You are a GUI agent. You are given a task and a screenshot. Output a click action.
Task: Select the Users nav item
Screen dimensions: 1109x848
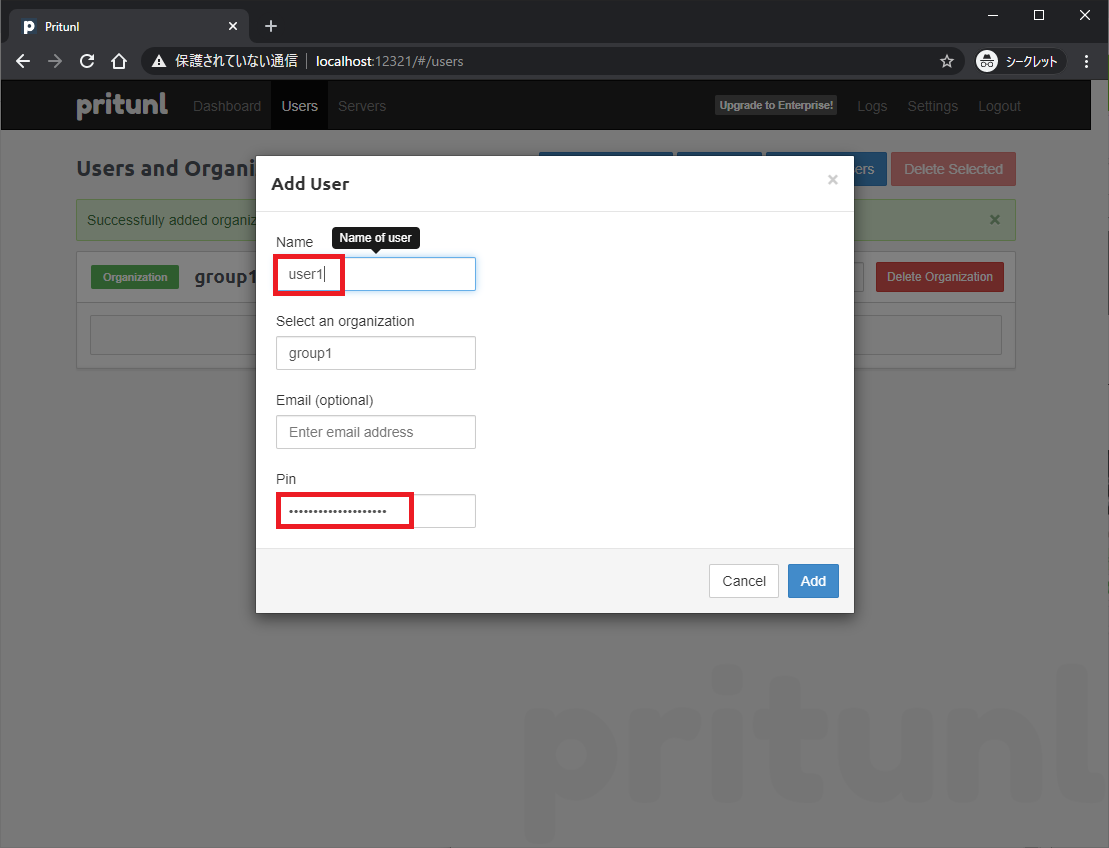point(299,106)
